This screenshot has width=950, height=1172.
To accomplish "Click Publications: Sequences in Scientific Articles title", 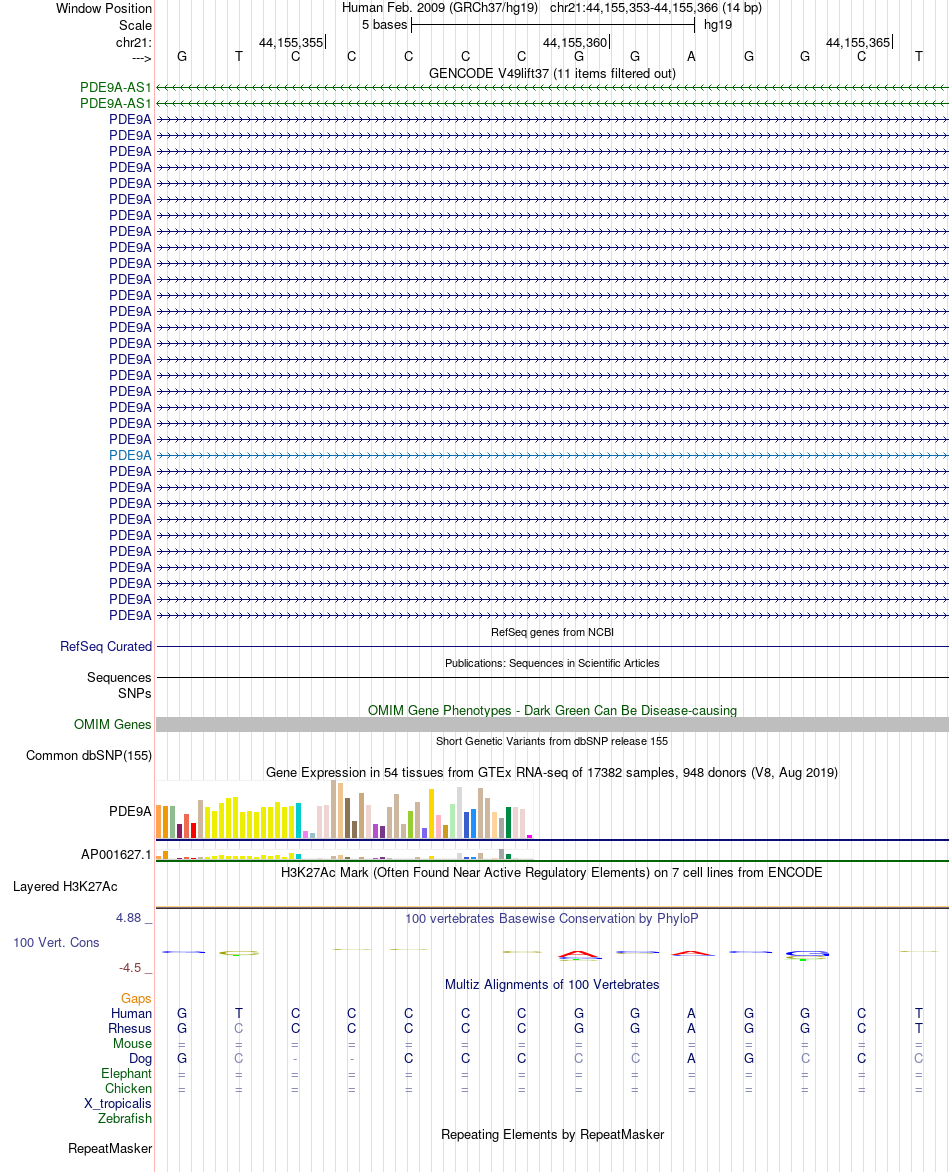I will (552, 663).
